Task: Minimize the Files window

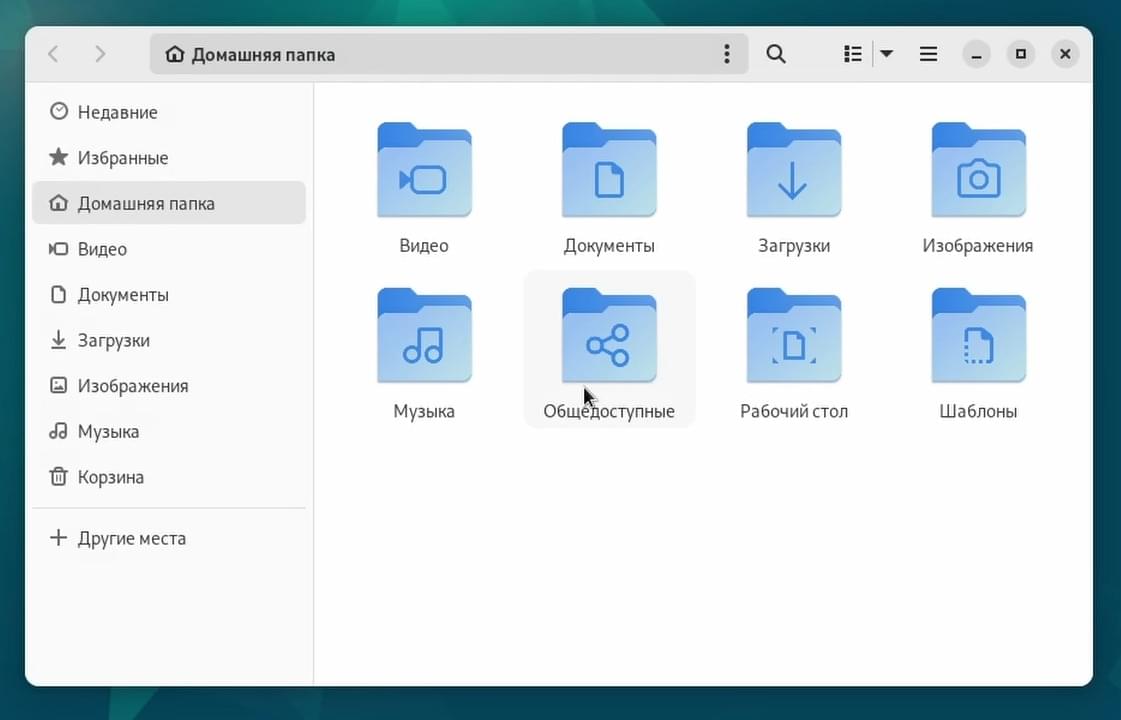Action: point(976,54)
